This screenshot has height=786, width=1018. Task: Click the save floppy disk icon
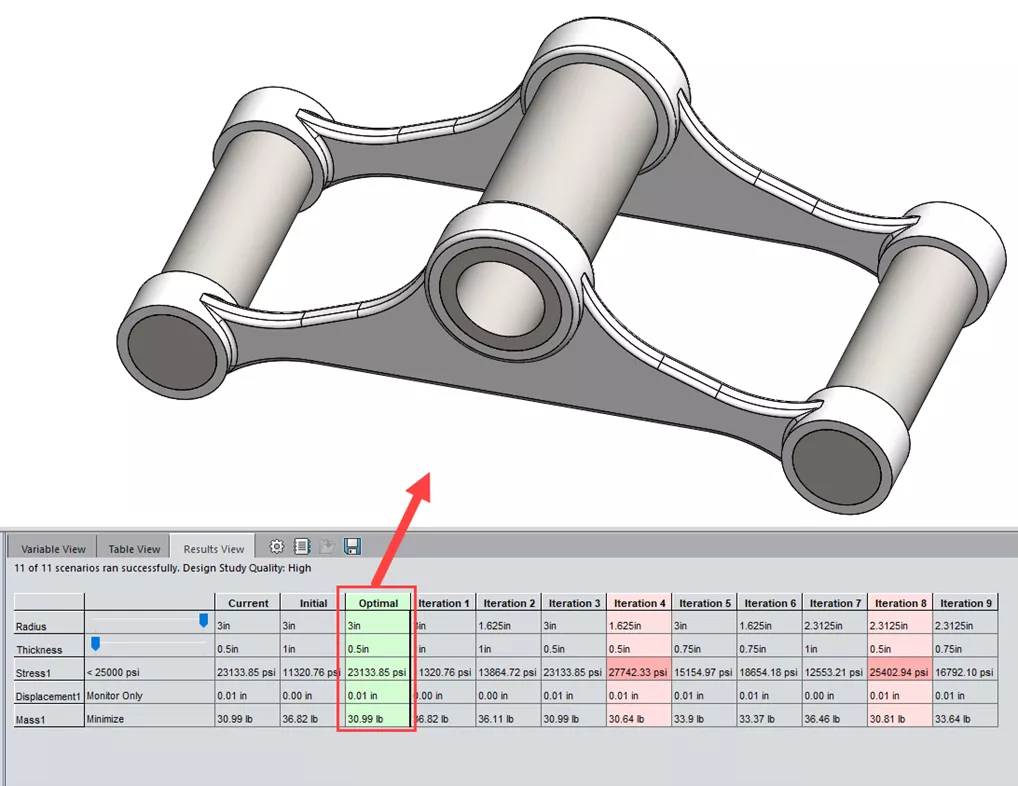[x=352, y=547]
